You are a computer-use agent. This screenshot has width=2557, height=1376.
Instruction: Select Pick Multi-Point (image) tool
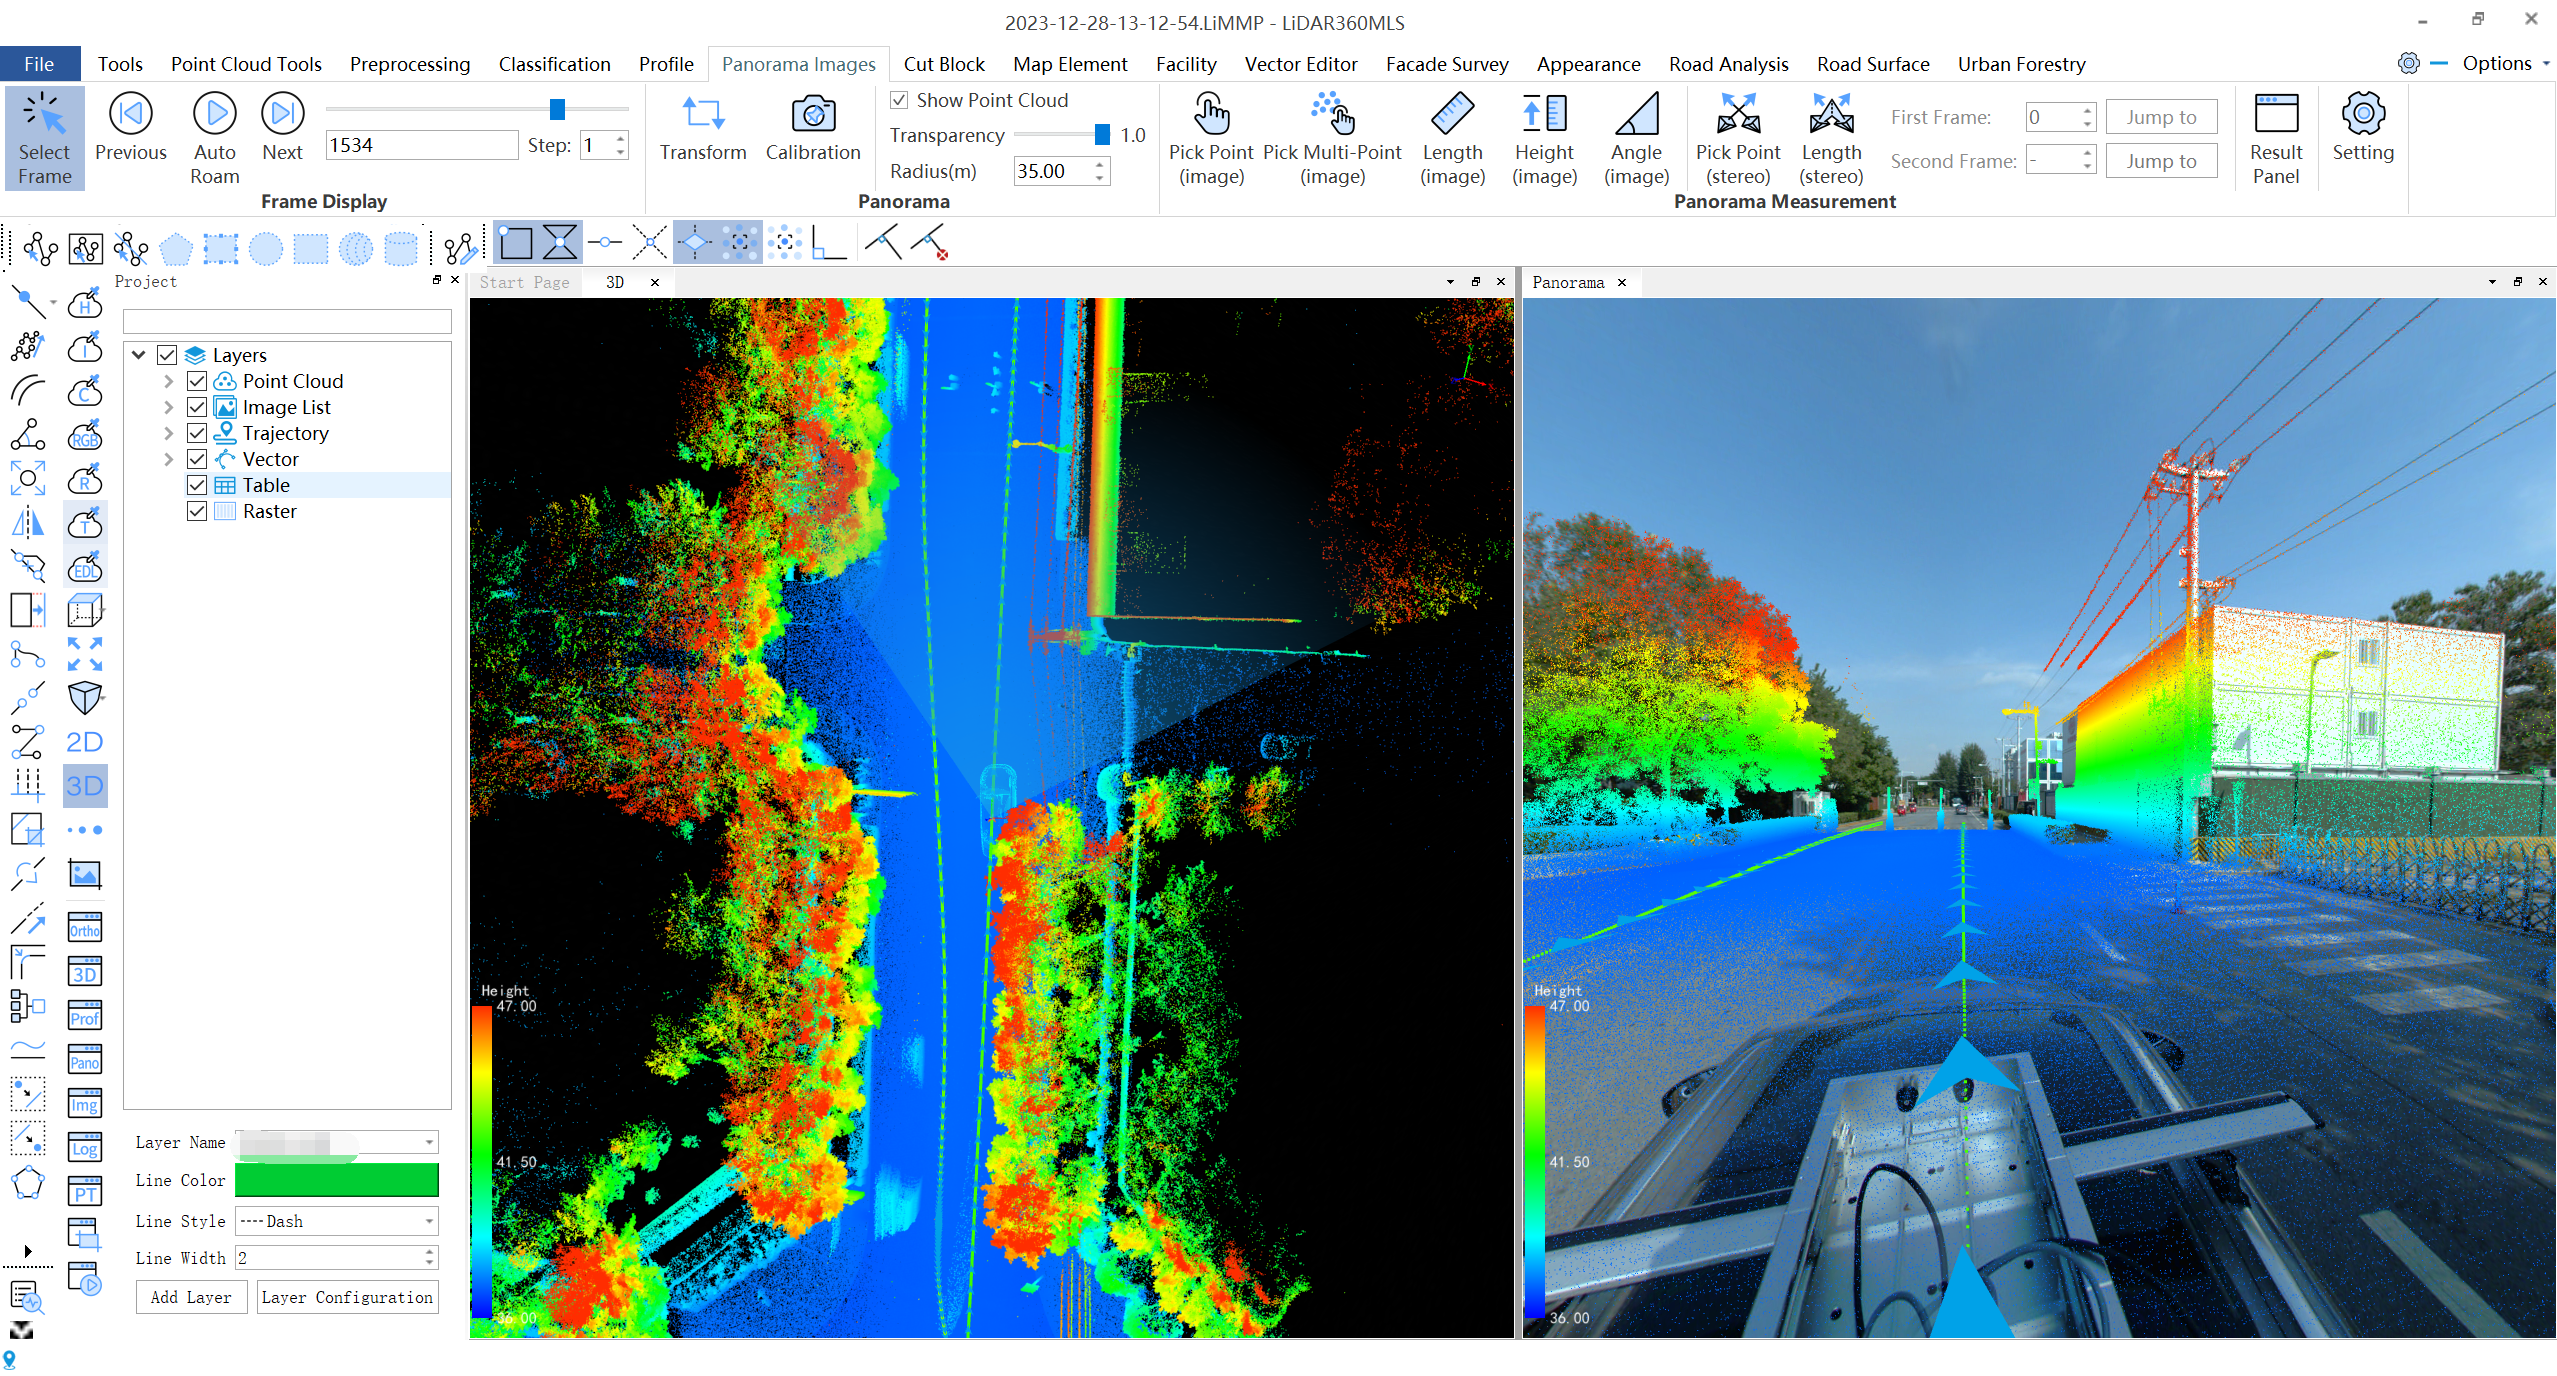coord(1332,138)
